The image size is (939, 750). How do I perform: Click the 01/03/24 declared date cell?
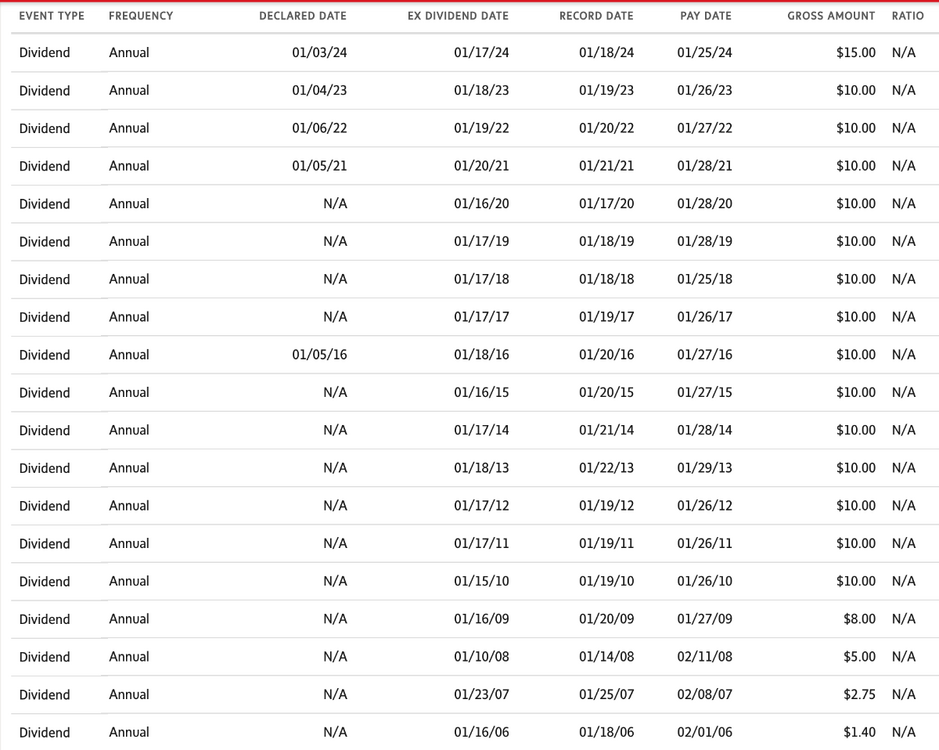click(319, 53)
